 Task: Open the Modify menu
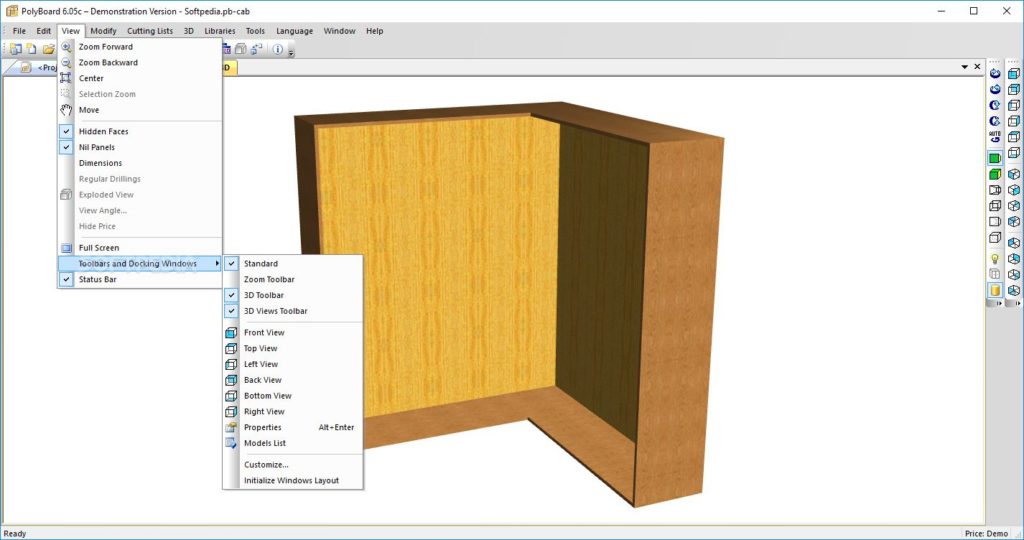tap(103, 31)
